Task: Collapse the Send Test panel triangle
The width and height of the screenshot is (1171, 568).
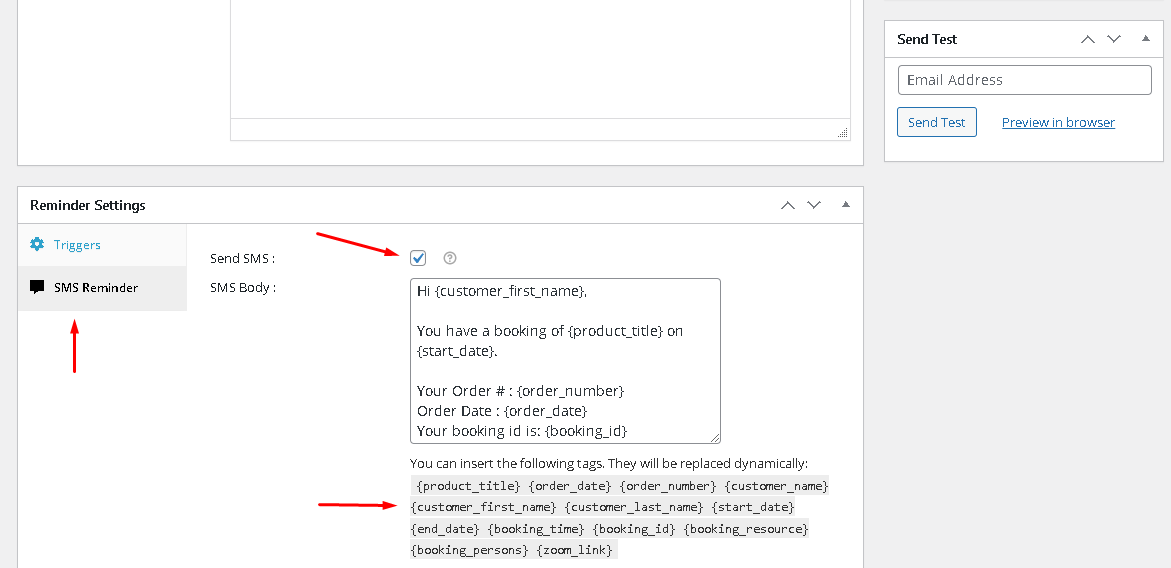Action: [1146, 38]
